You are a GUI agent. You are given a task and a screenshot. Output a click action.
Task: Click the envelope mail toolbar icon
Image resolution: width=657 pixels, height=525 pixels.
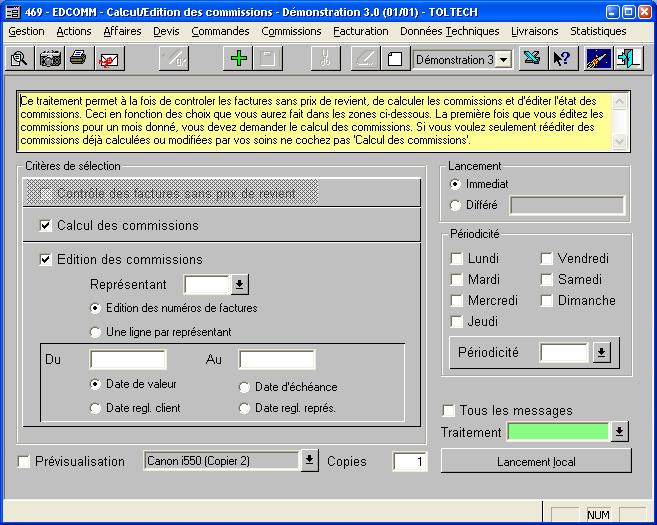107,59
